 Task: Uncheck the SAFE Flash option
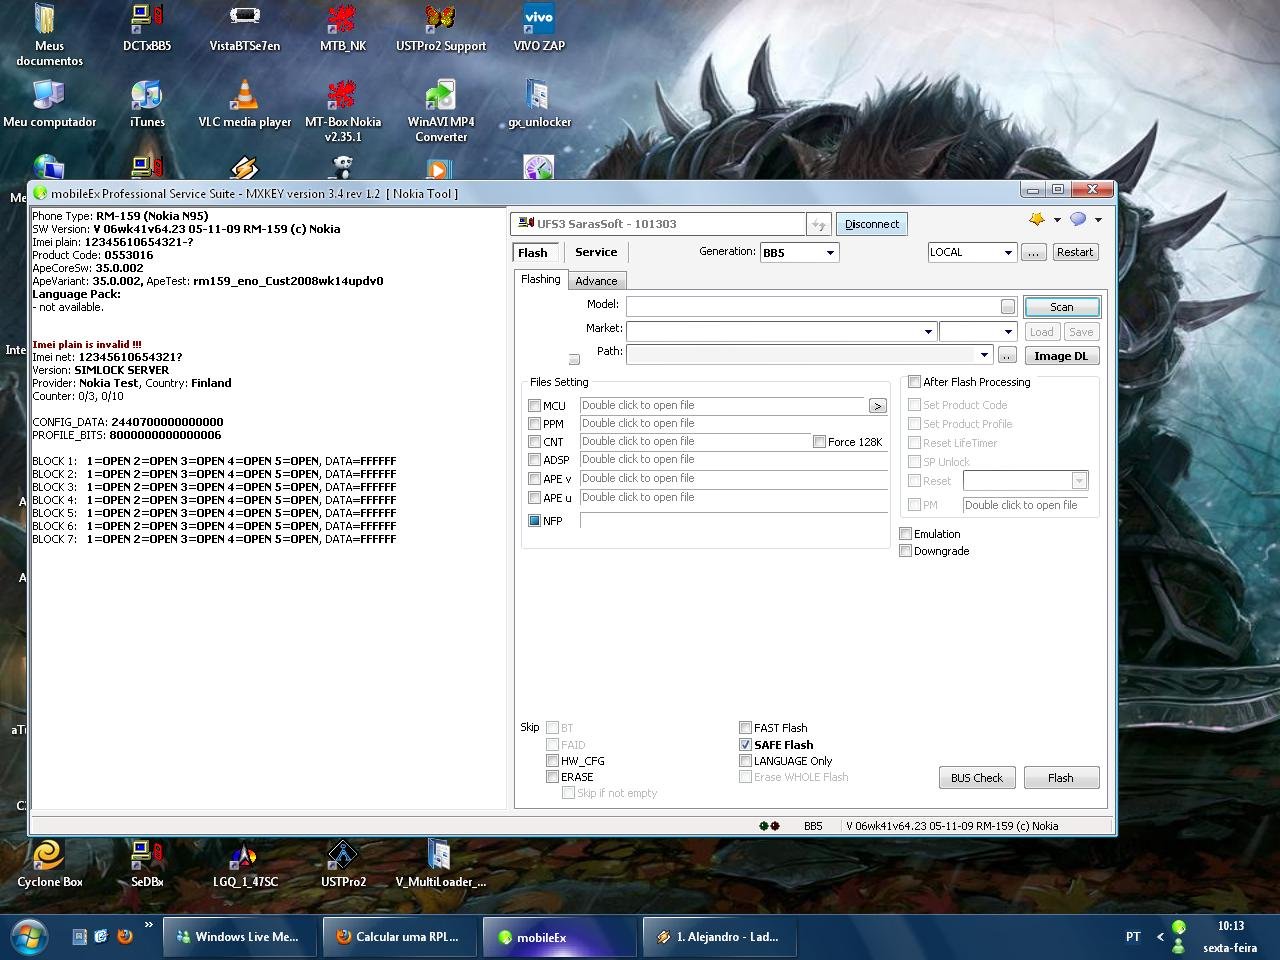(746, 745)
